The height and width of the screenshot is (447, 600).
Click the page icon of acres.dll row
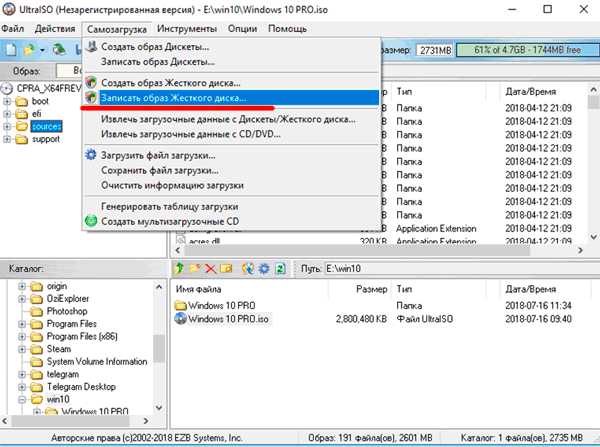[181, 240]
